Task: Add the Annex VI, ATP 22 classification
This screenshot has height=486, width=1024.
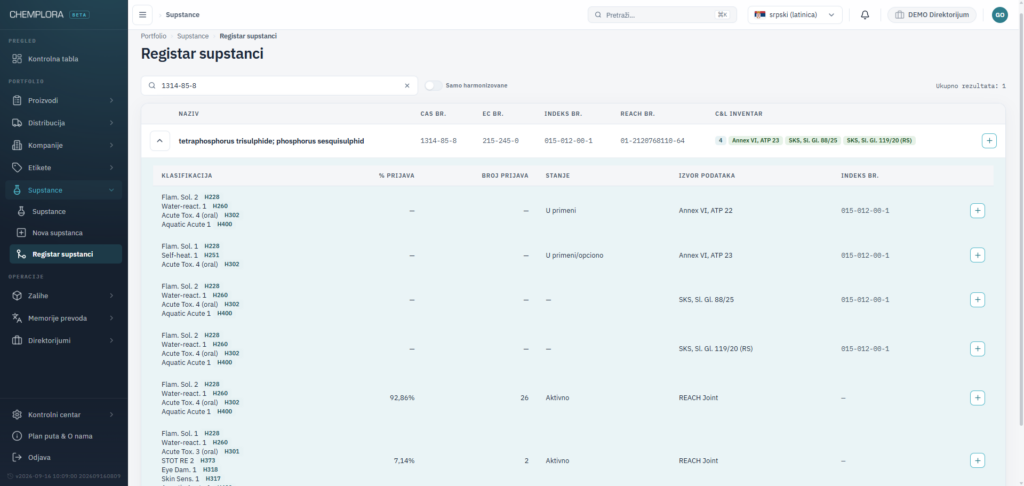Action: click(977, 210)
